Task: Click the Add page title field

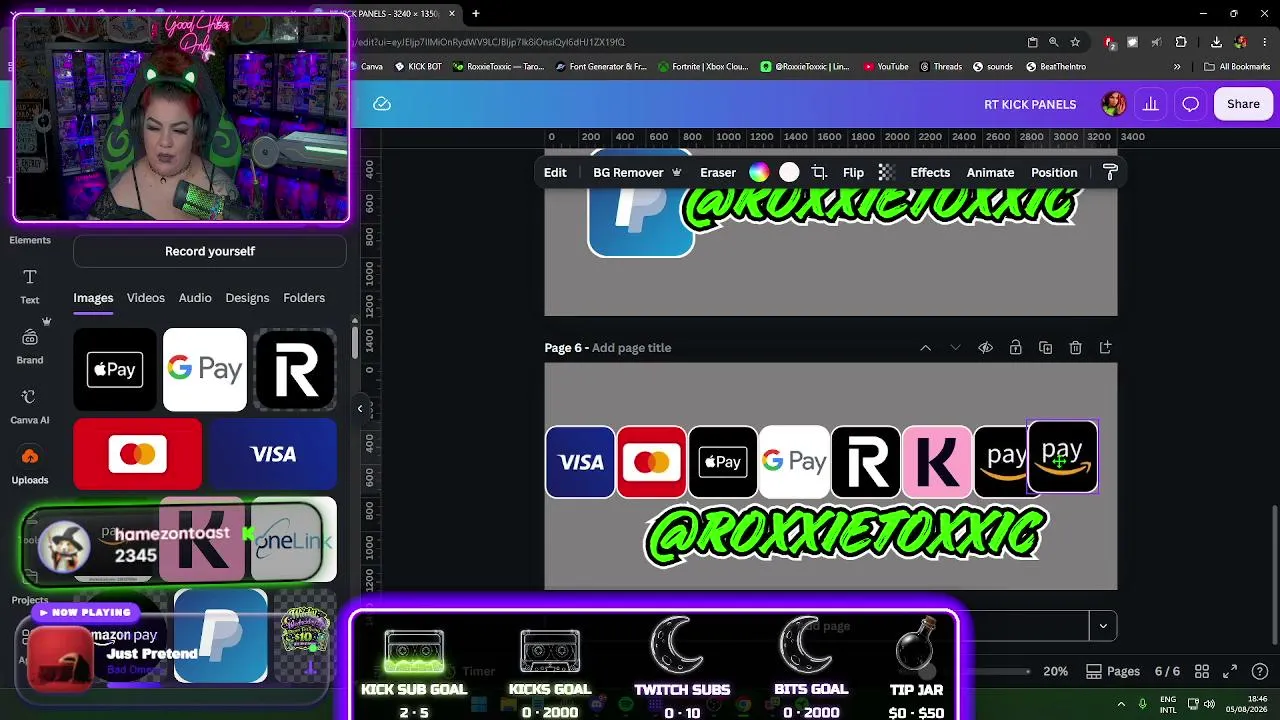Action: [631, 348]
